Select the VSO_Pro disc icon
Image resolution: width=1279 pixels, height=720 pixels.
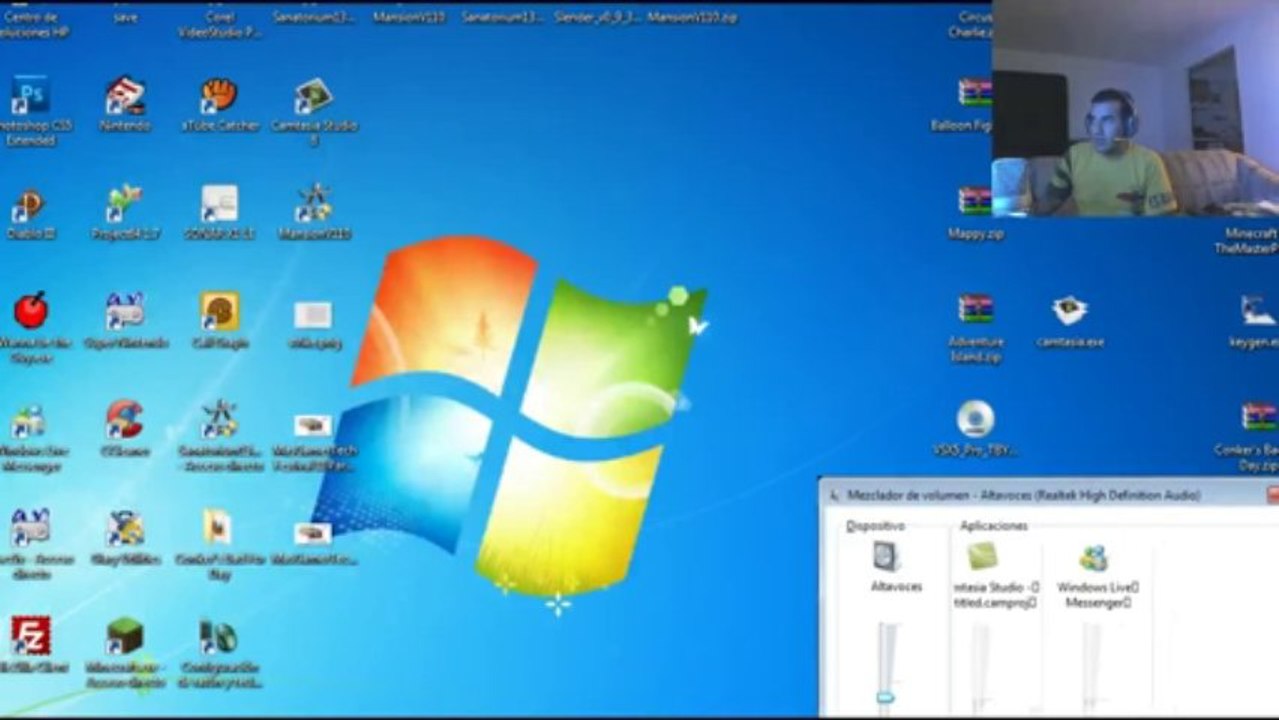click(x=975, y=418)
